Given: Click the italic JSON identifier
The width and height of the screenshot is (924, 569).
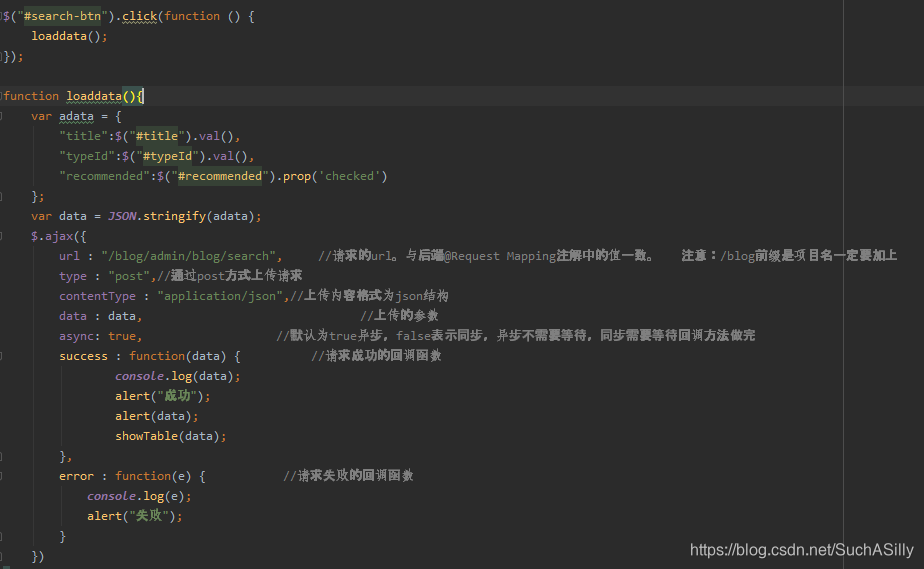Looking at the screenshot, I should [122, 216].
